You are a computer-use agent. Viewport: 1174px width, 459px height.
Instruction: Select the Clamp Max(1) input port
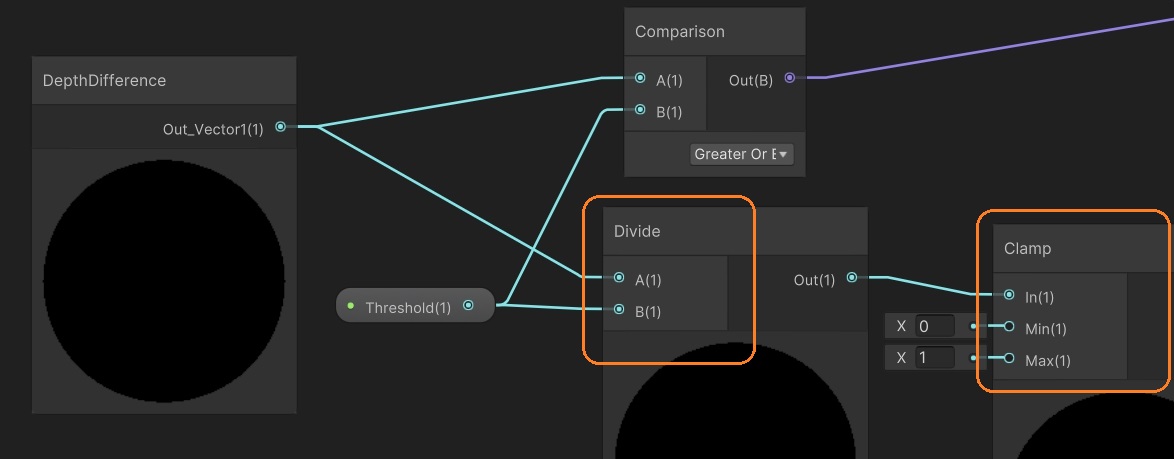[1009, 359]
